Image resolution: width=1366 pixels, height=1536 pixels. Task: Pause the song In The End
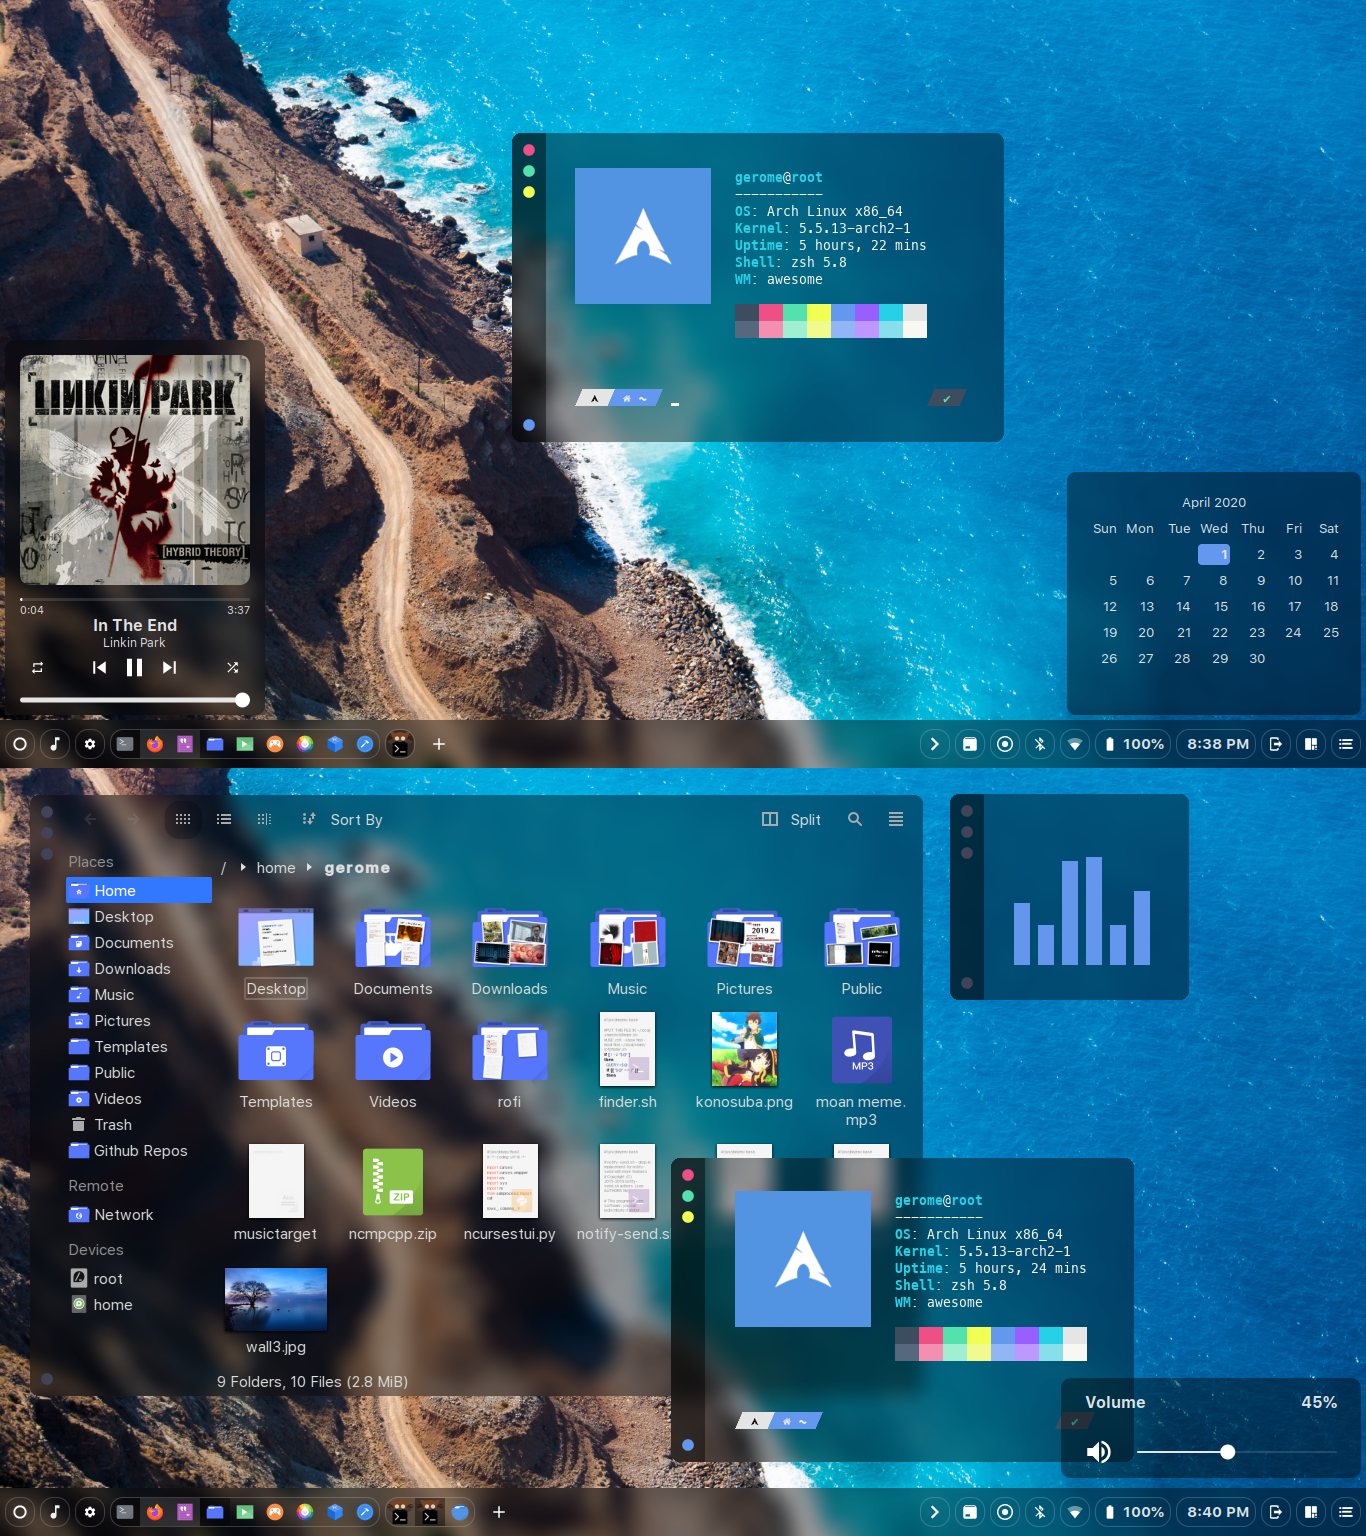tap(134, 668)
